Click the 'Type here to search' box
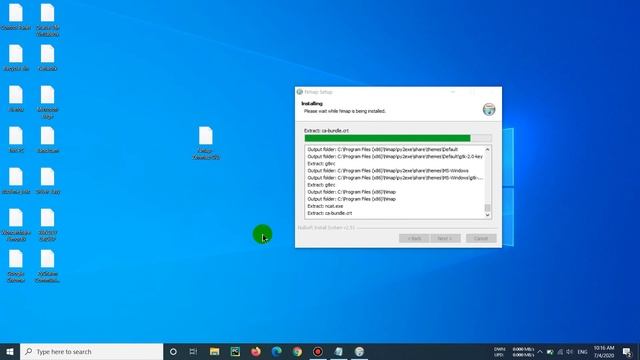 91,352
